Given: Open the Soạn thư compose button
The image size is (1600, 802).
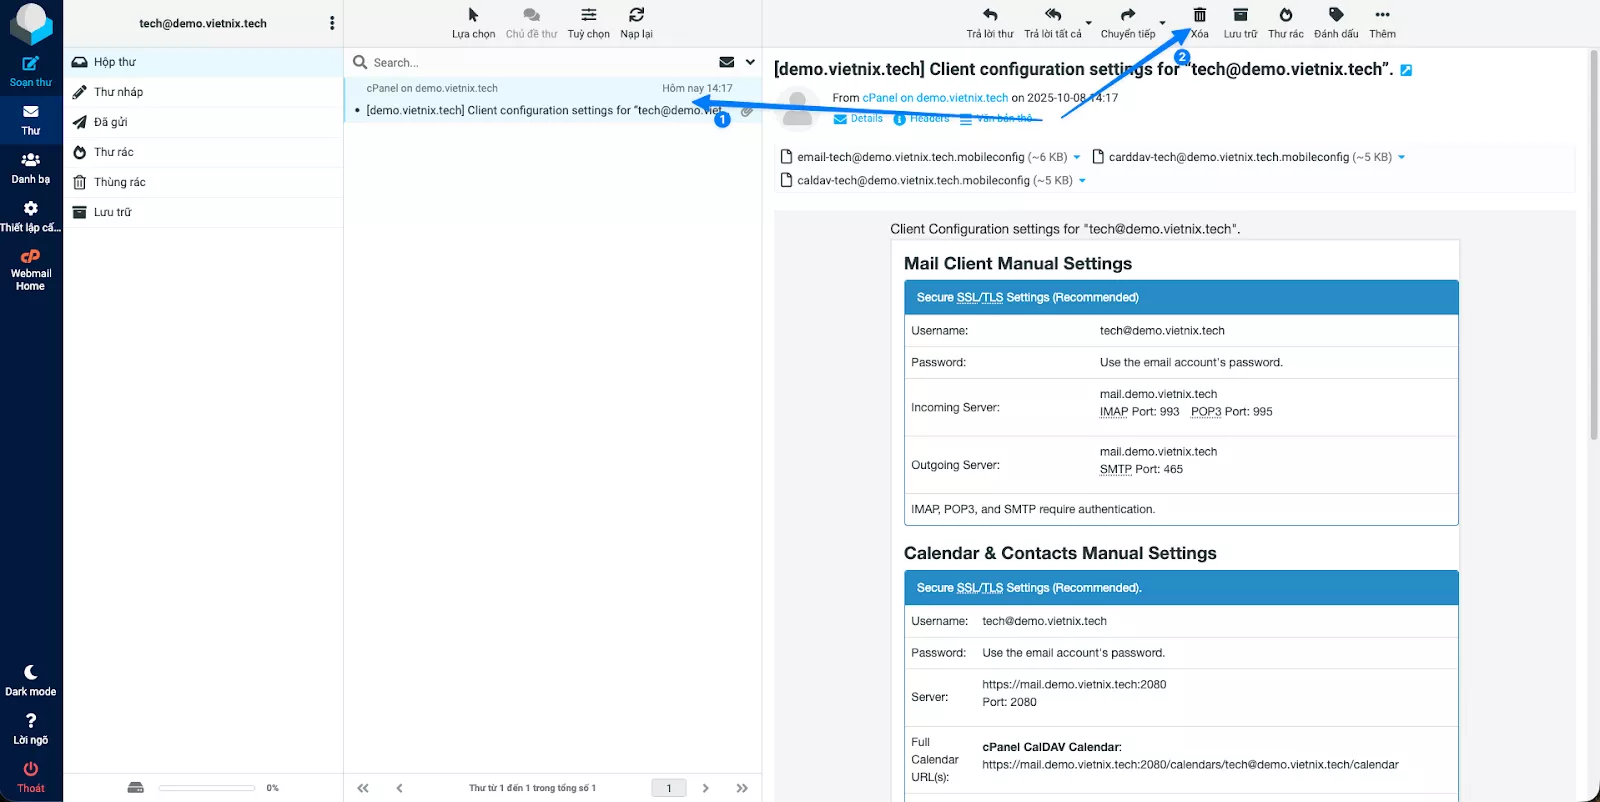Looking at the screenshot, I should point(31,72).
